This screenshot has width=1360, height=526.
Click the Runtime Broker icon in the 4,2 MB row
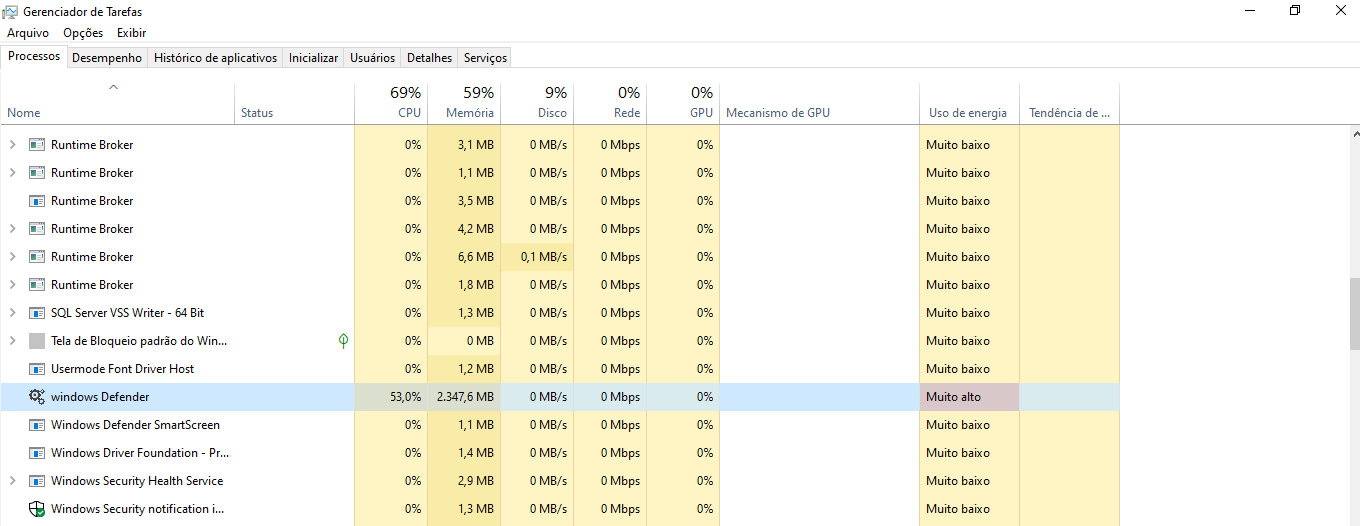37,229
